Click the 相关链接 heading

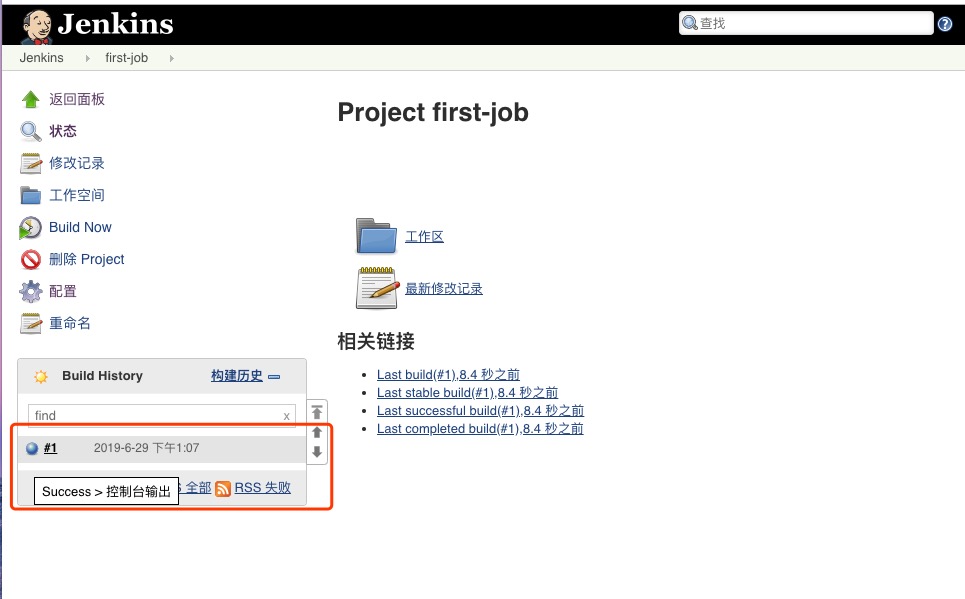(x=376, y=341)
